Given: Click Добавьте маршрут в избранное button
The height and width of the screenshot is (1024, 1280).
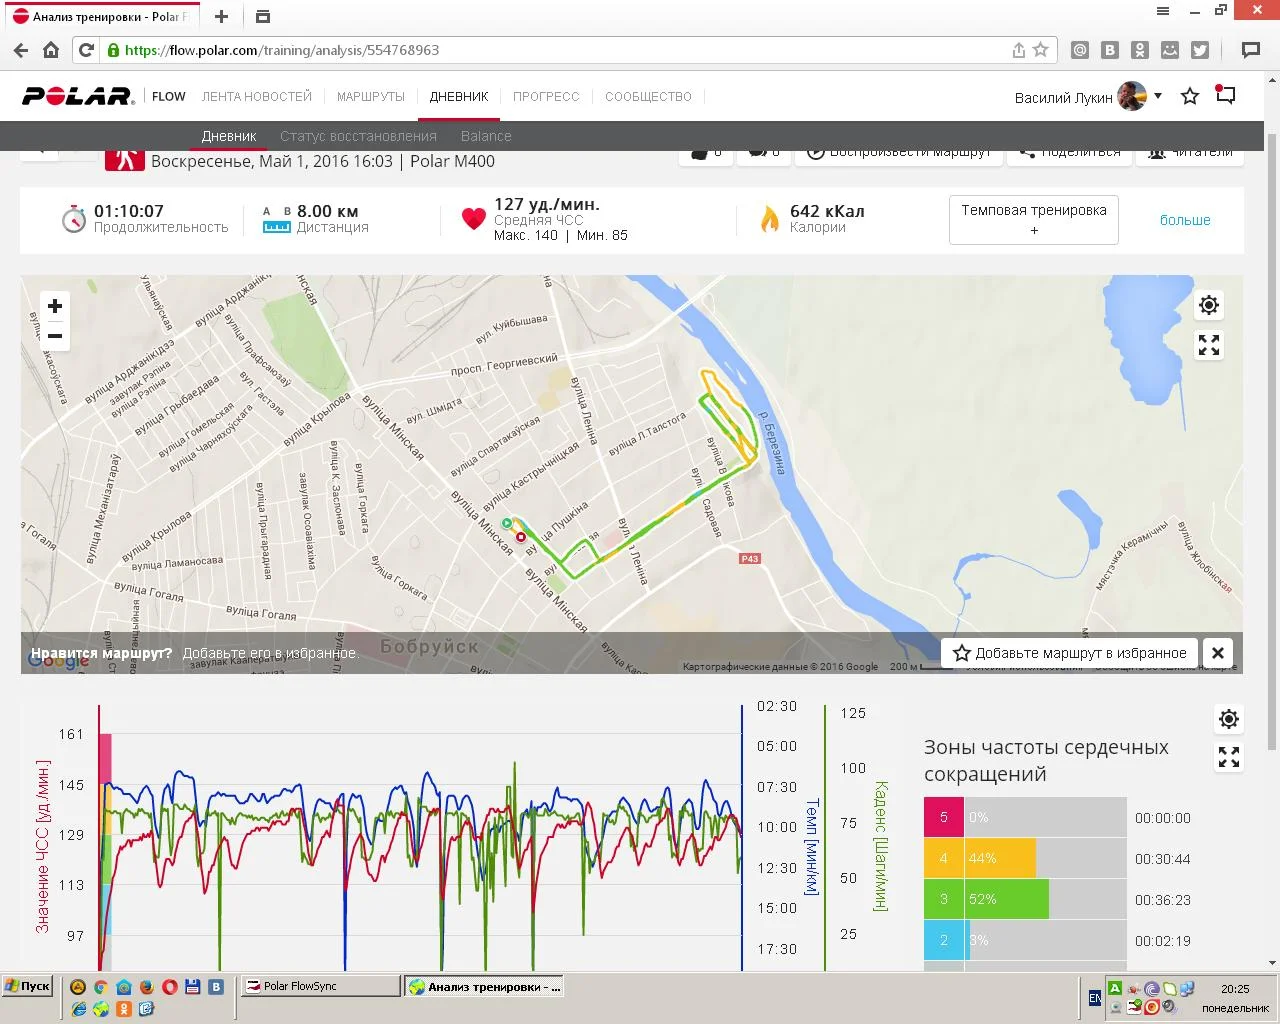Looking at the screenshot, I should coord(1070,653).
